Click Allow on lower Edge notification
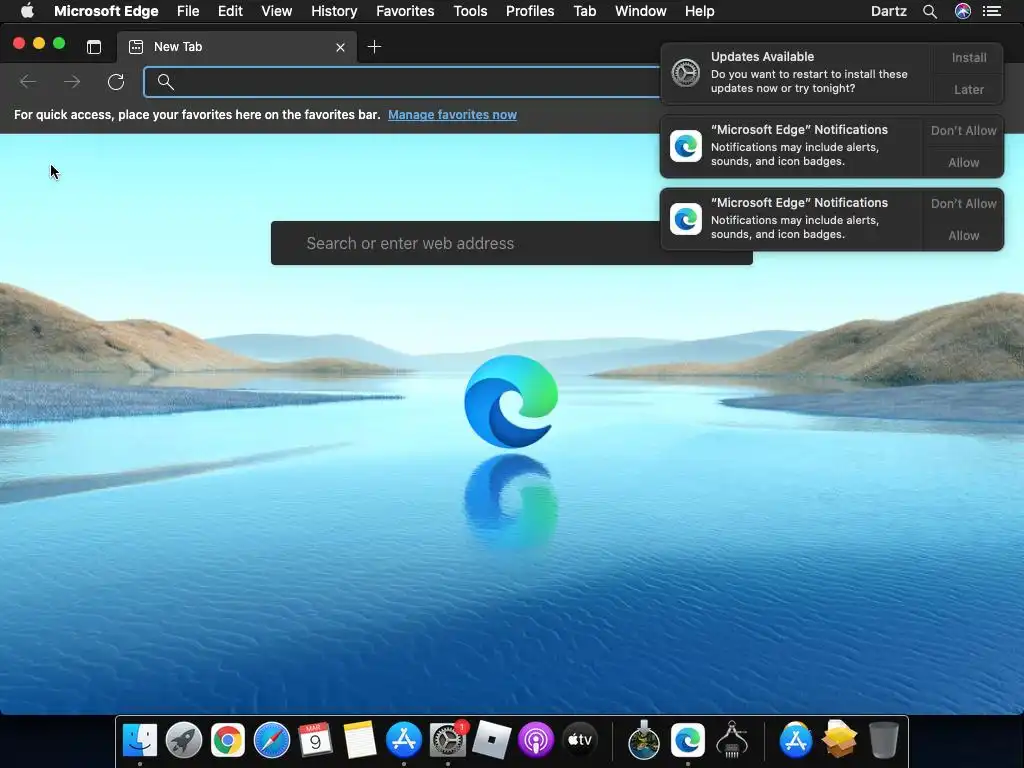The height and width of the screenshot is (768, 1024). point(963,236)
